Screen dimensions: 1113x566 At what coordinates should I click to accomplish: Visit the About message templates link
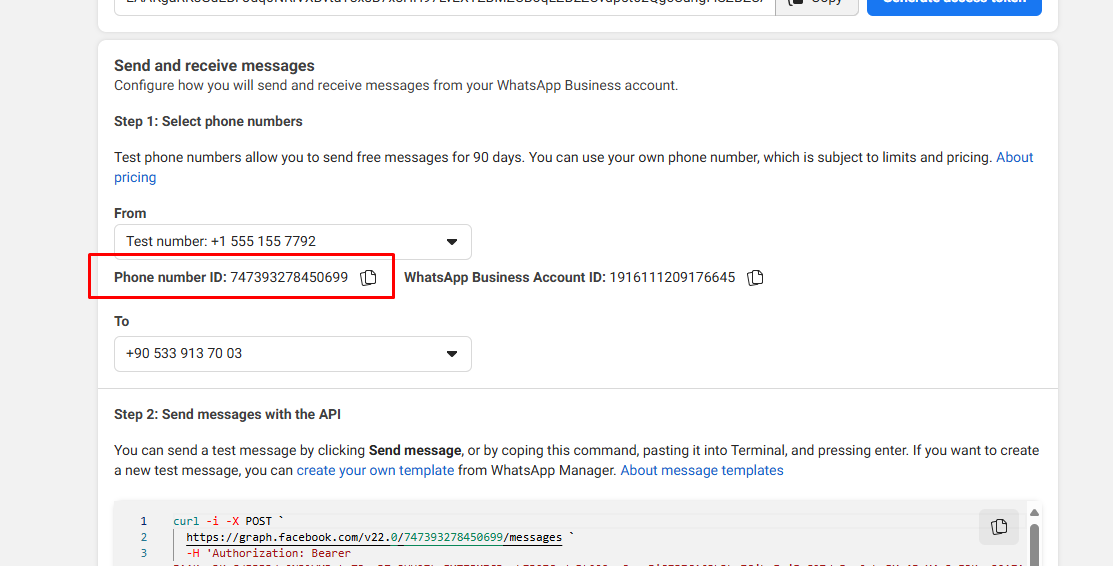pyautogui.click(x=701, y=470)
